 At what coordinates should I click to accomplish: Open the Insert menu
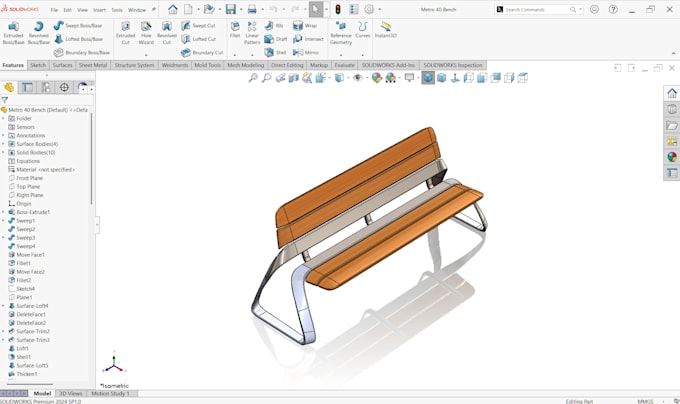[99, 10]
